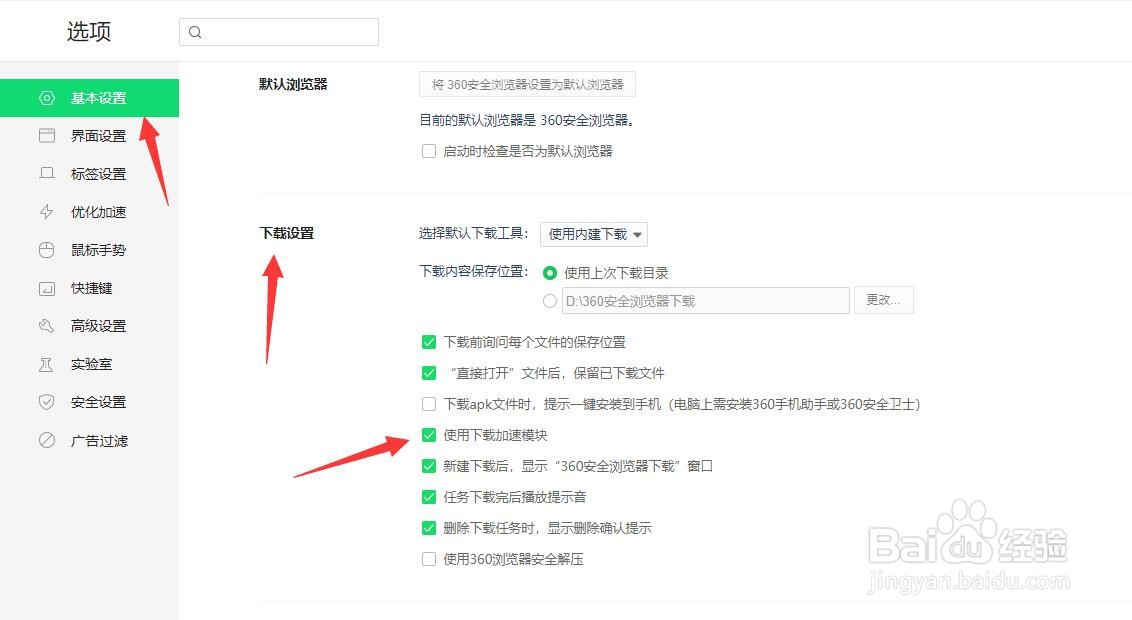The height and width of the screenshot is (620, 1132).
Task: Click the search magnifier icon
Action: (x=195, y=32)
